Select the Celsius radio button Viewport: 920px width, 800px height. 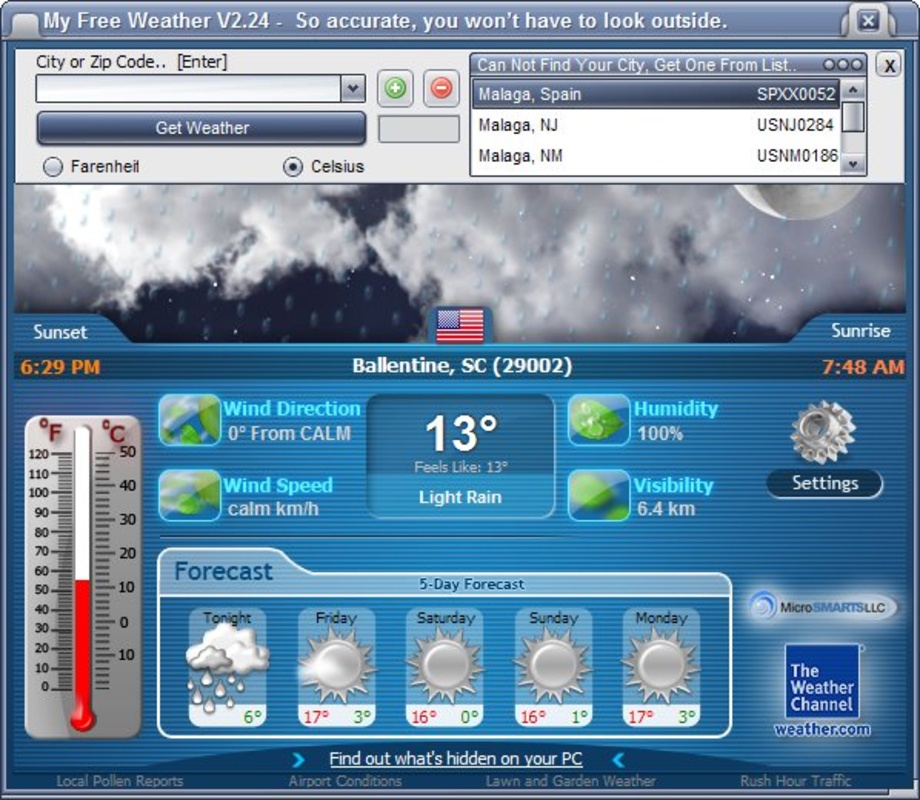tap(293, 167)
